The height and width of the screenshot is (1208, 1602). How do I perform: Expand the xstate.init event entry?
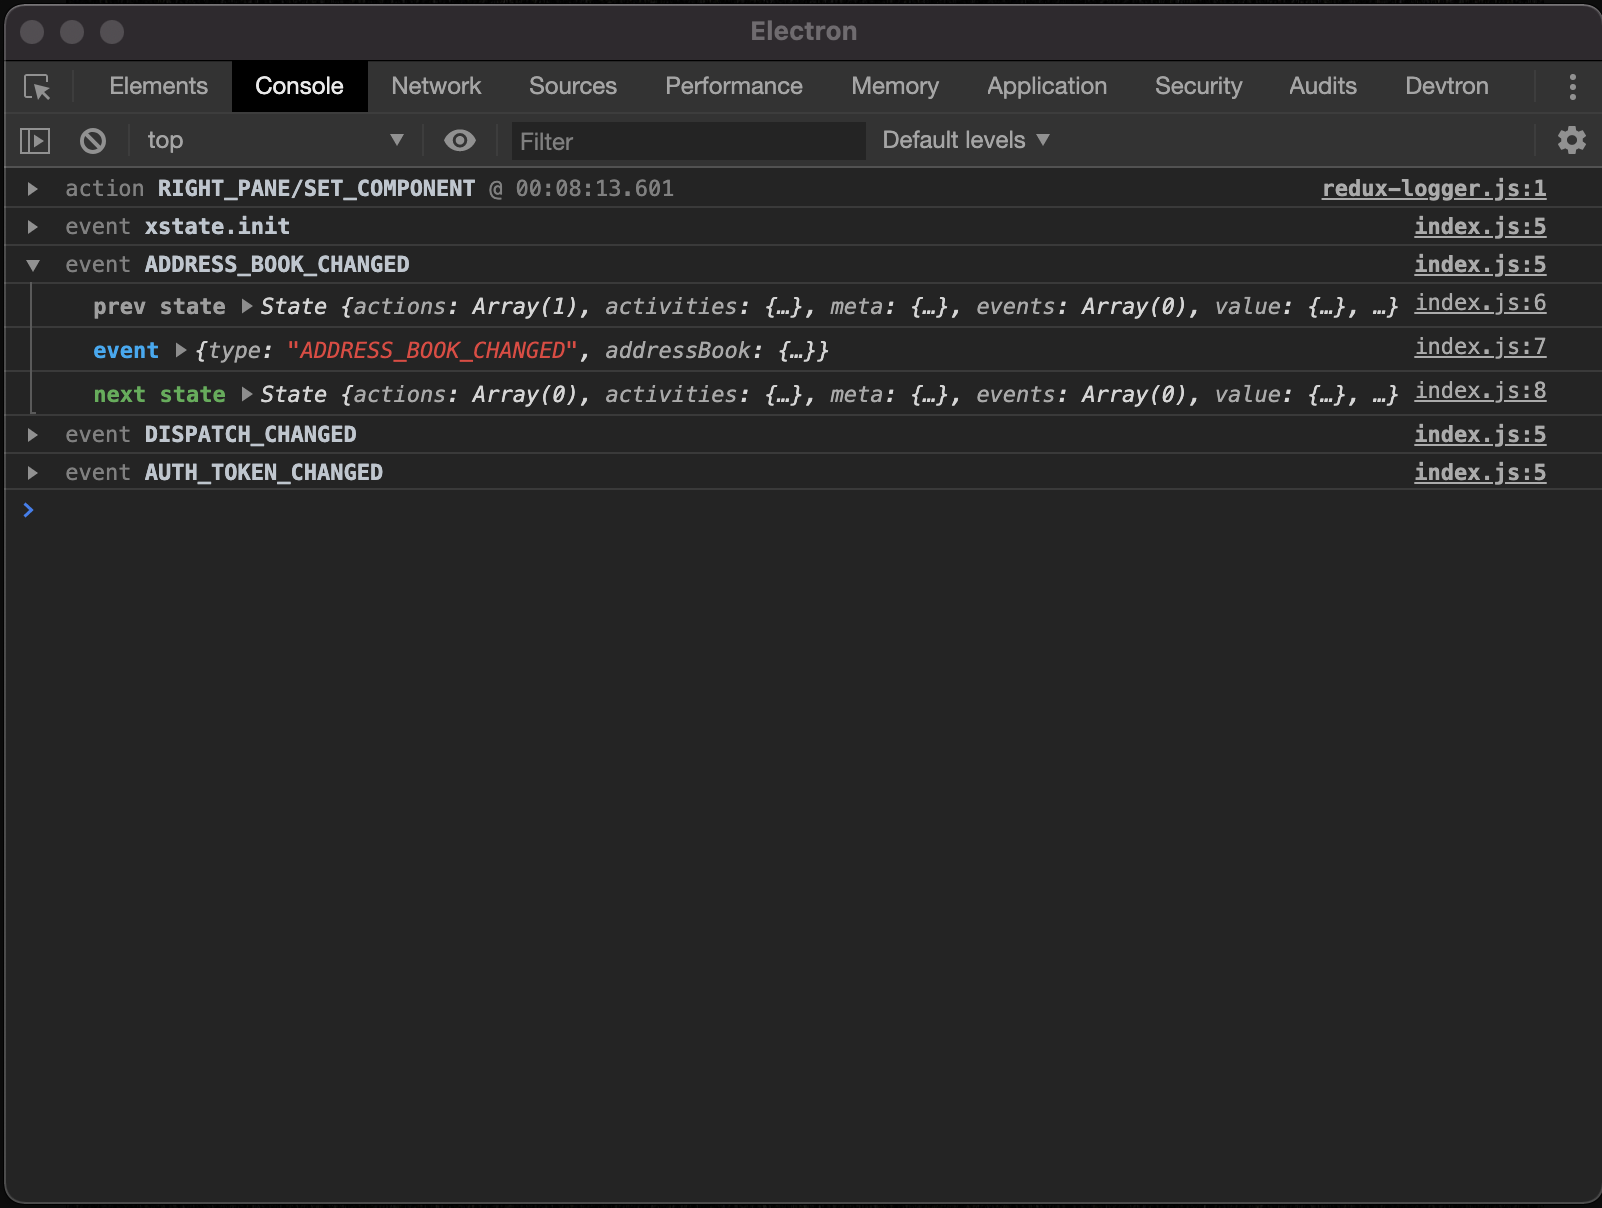33,227
